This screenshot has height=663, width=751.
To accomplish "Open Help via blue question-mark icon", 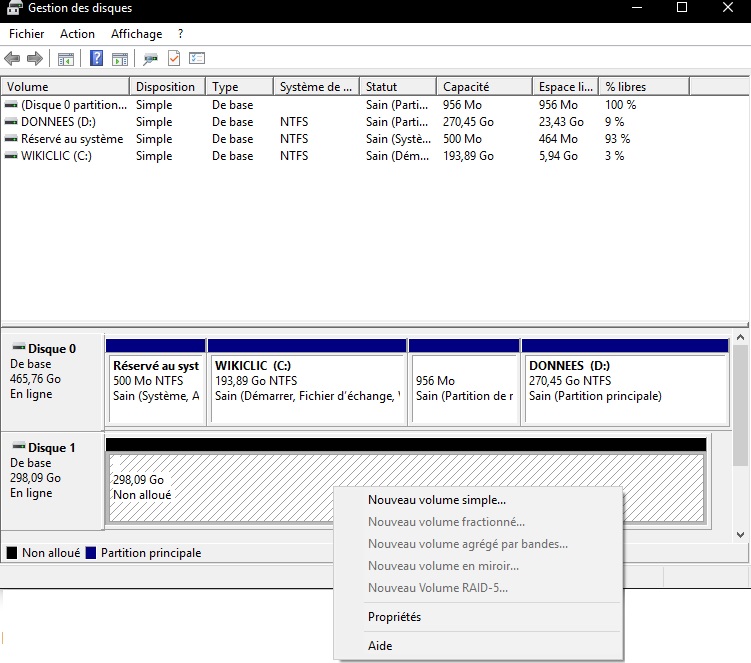I will (x=96, y=58).
